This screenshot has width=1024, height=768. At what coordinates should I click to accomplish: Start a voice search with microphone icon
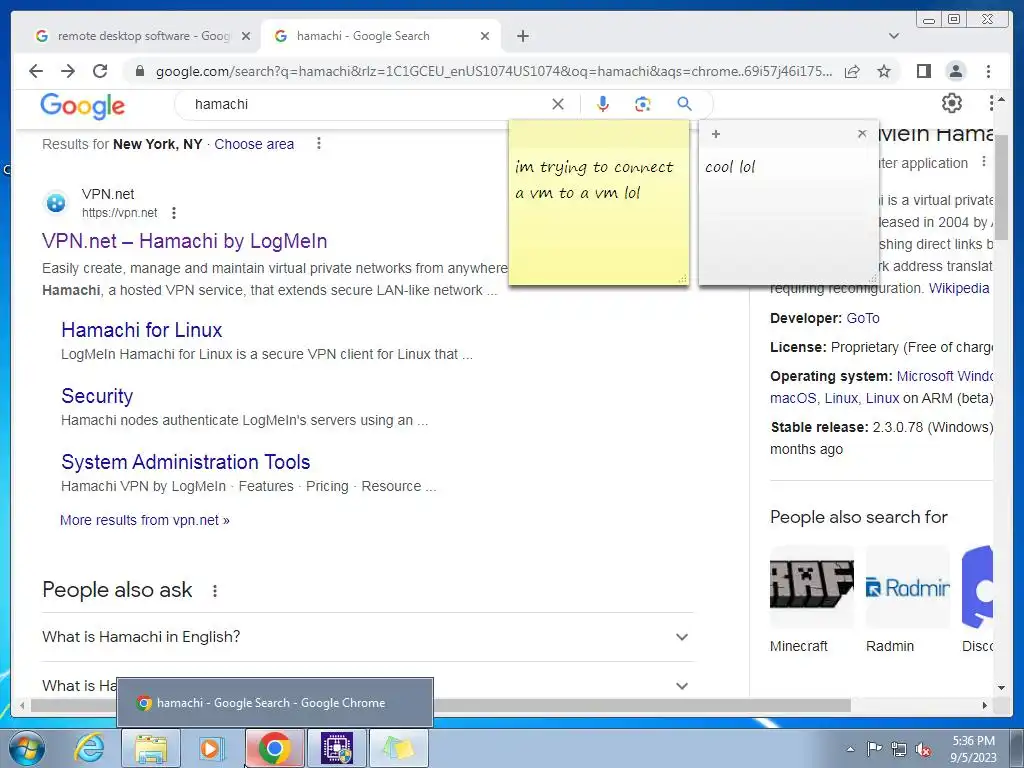click(x=603, y=104)
